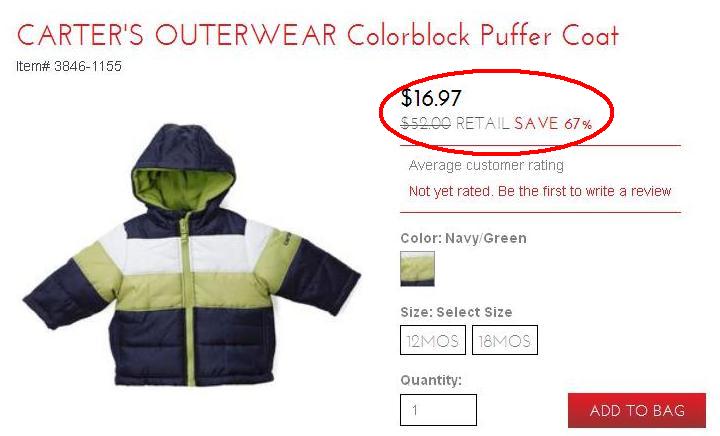Click the Average customer rating label
720x436 pixels.
click(486, 165)
